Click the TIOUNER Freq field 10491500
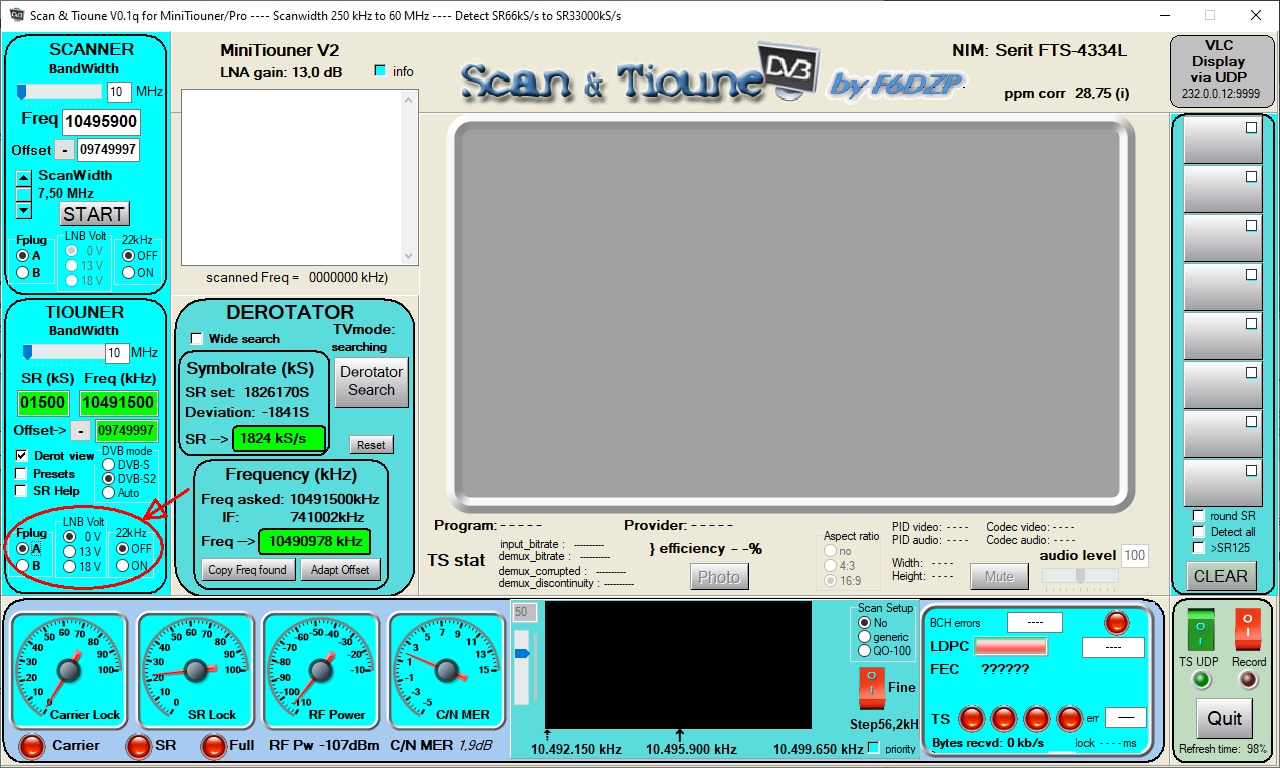The height and width of the screenshot is (768, 1280). click(x=119, y=403)
